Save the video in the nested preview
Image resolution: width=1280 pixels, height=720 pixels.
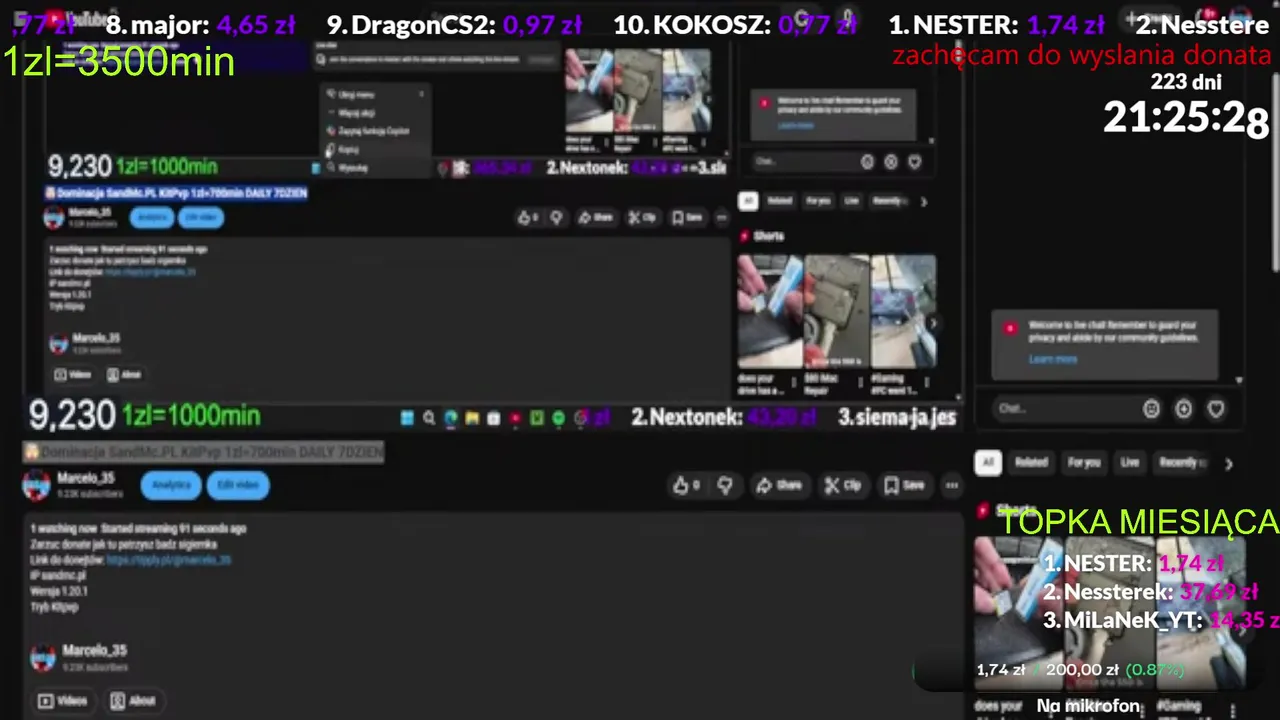[x=687, y=217]
